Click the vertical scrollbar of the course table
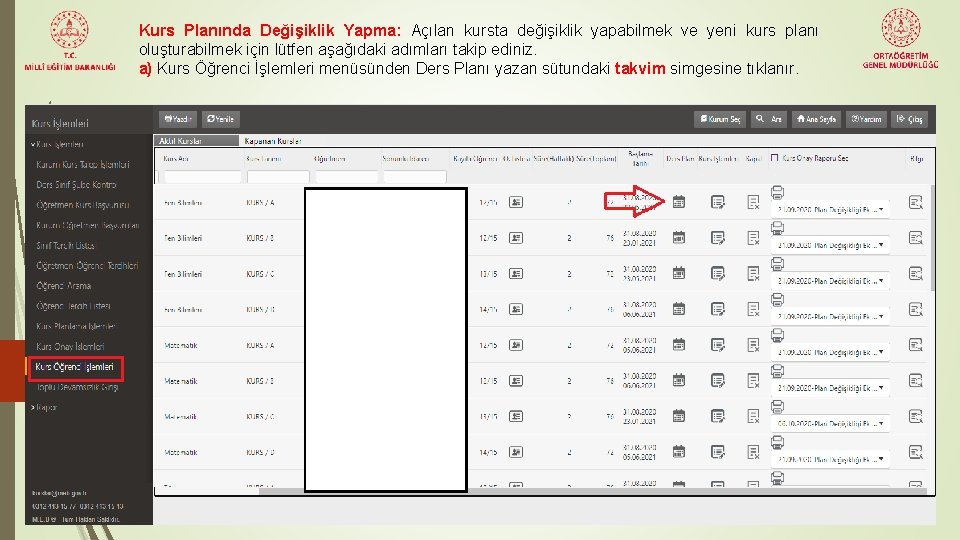 pos(932,239)
